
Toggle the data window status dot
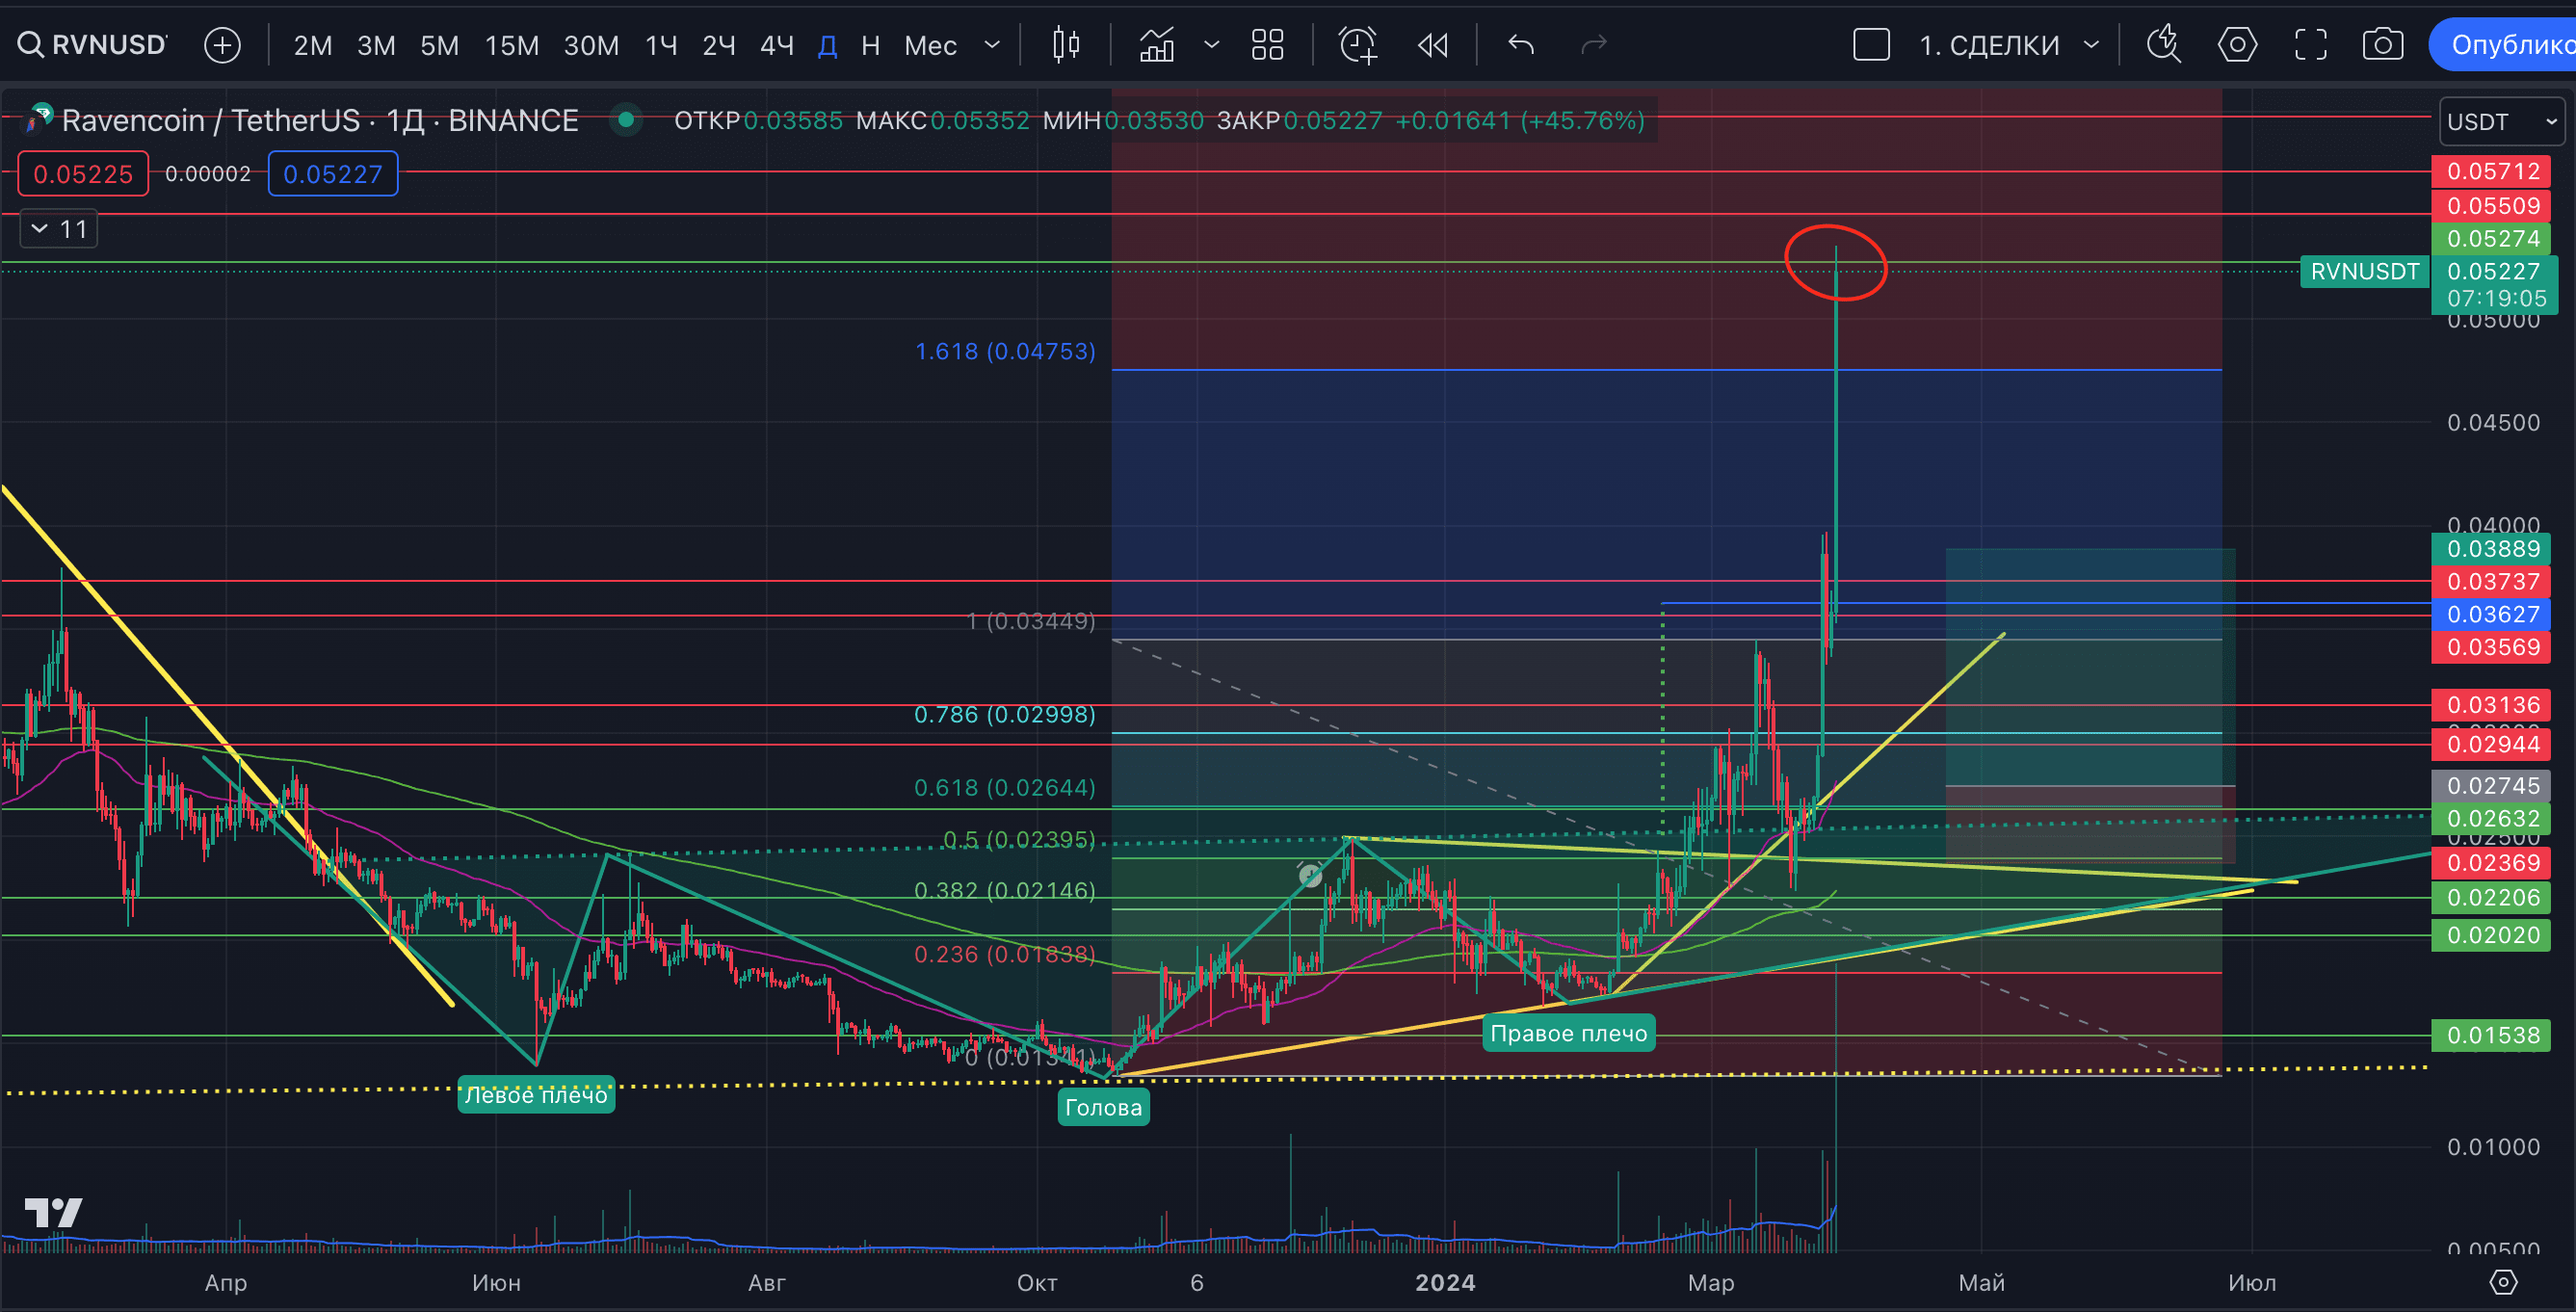click(x=626, y=119)
